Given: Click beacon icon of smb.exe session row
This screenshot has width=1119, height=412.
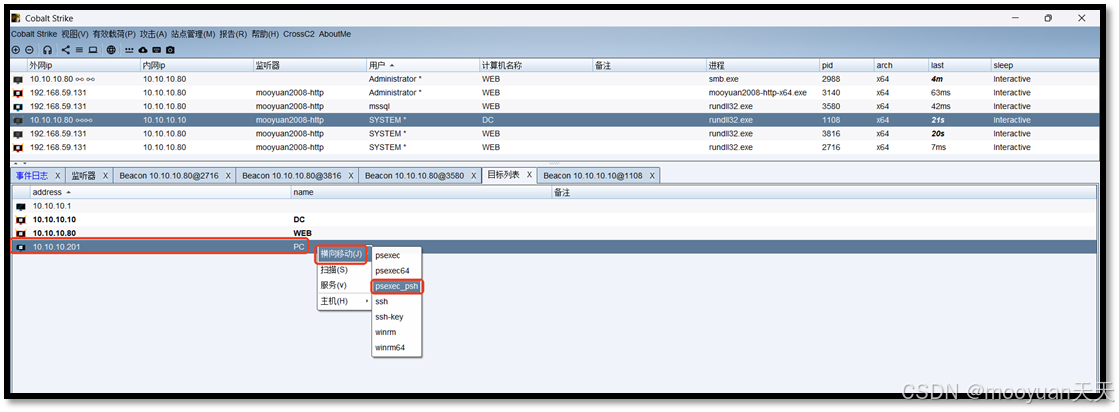Looking at the screenshot, I should click(x=19, y=79).
